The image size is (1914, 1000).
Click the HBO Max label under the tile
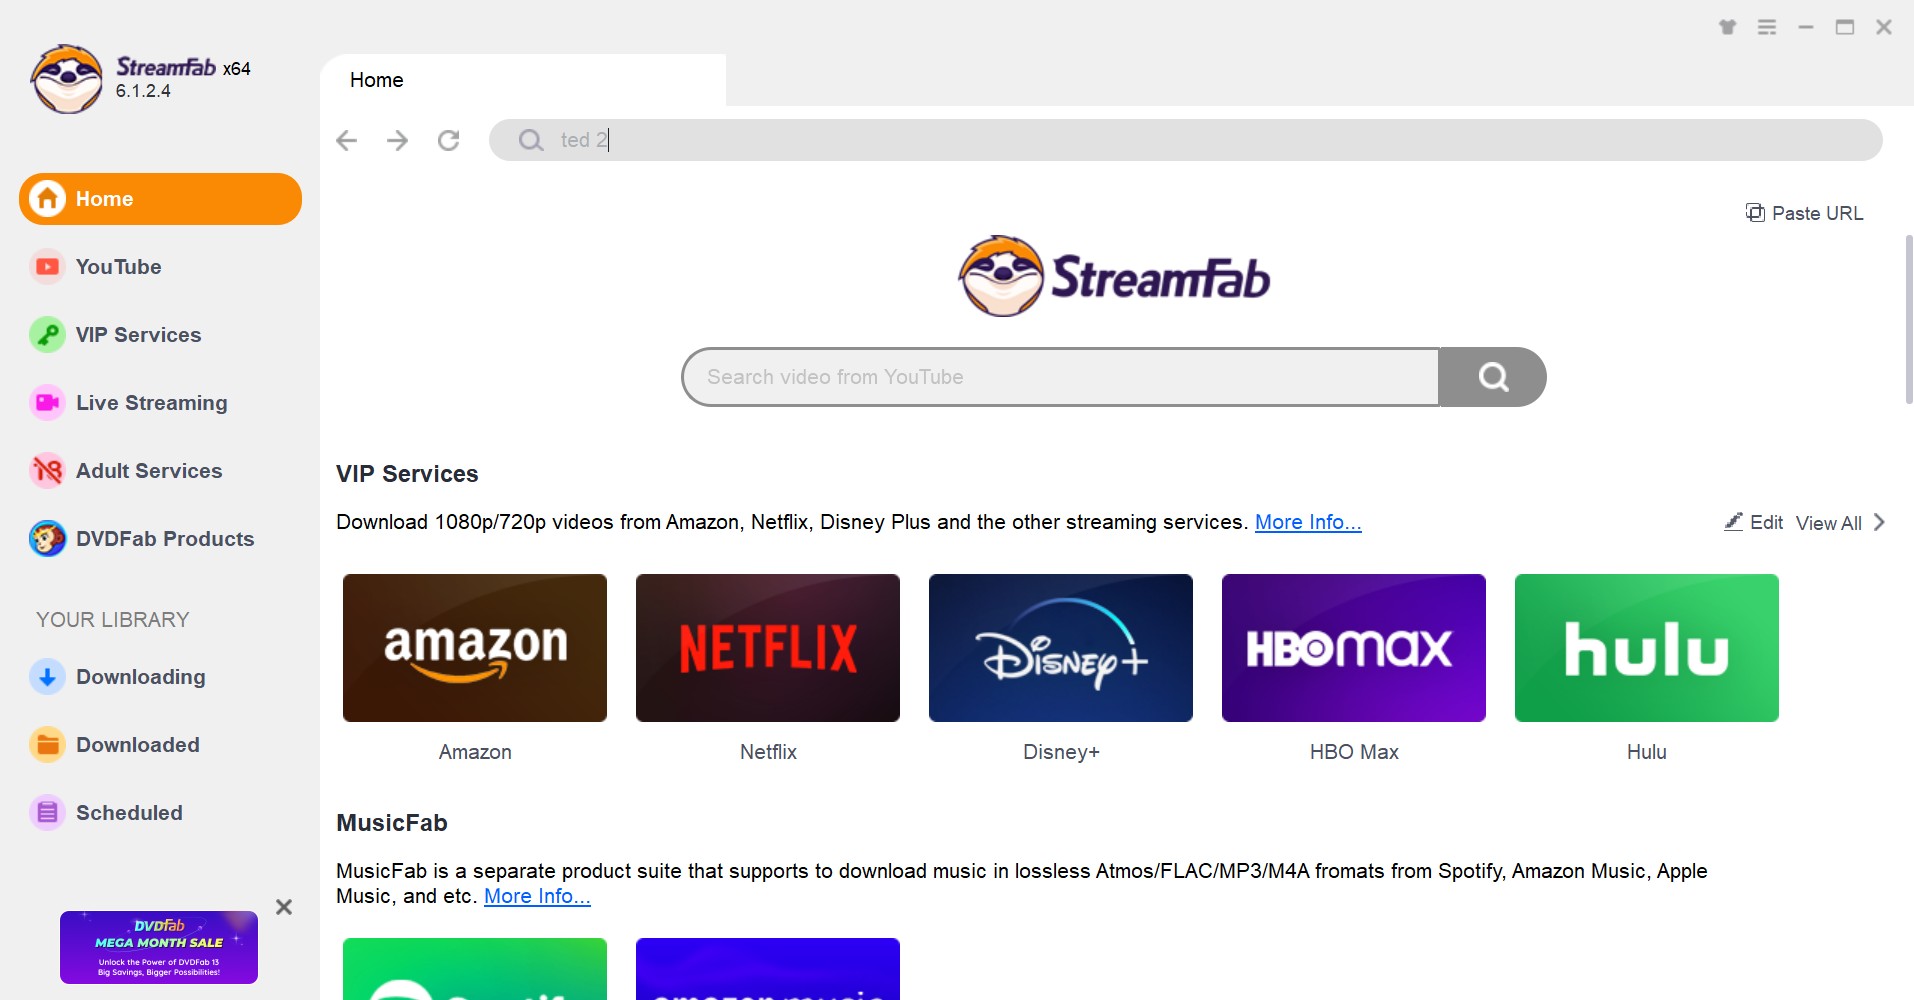1354,752
